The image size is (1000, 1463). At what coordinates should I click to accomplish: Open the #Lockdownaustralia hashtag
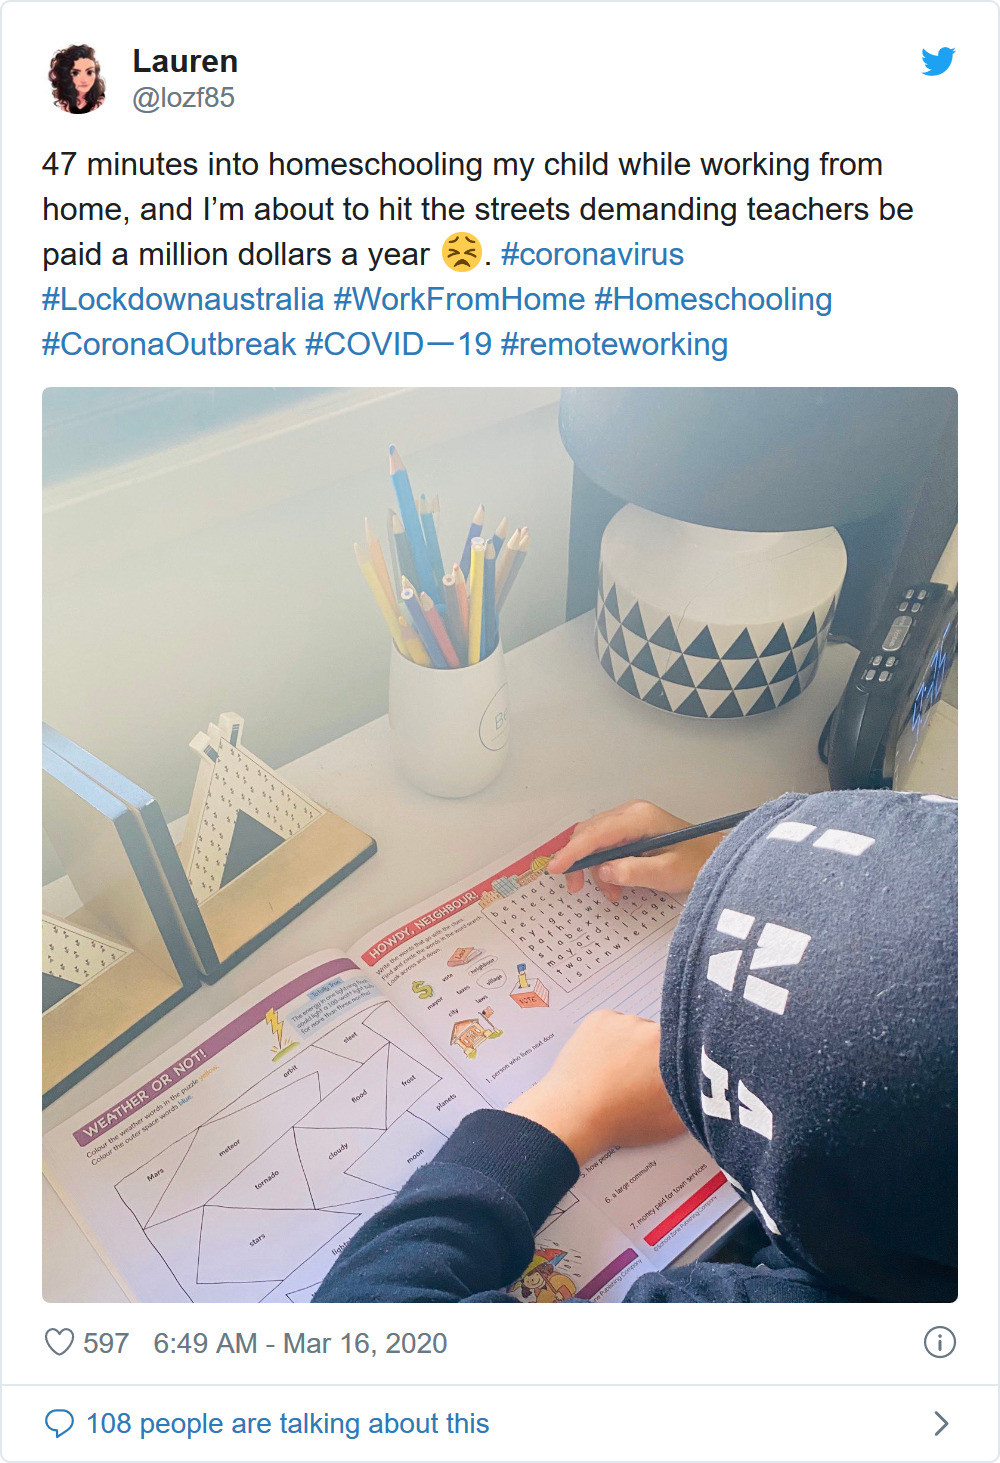(x=183, y=299)
